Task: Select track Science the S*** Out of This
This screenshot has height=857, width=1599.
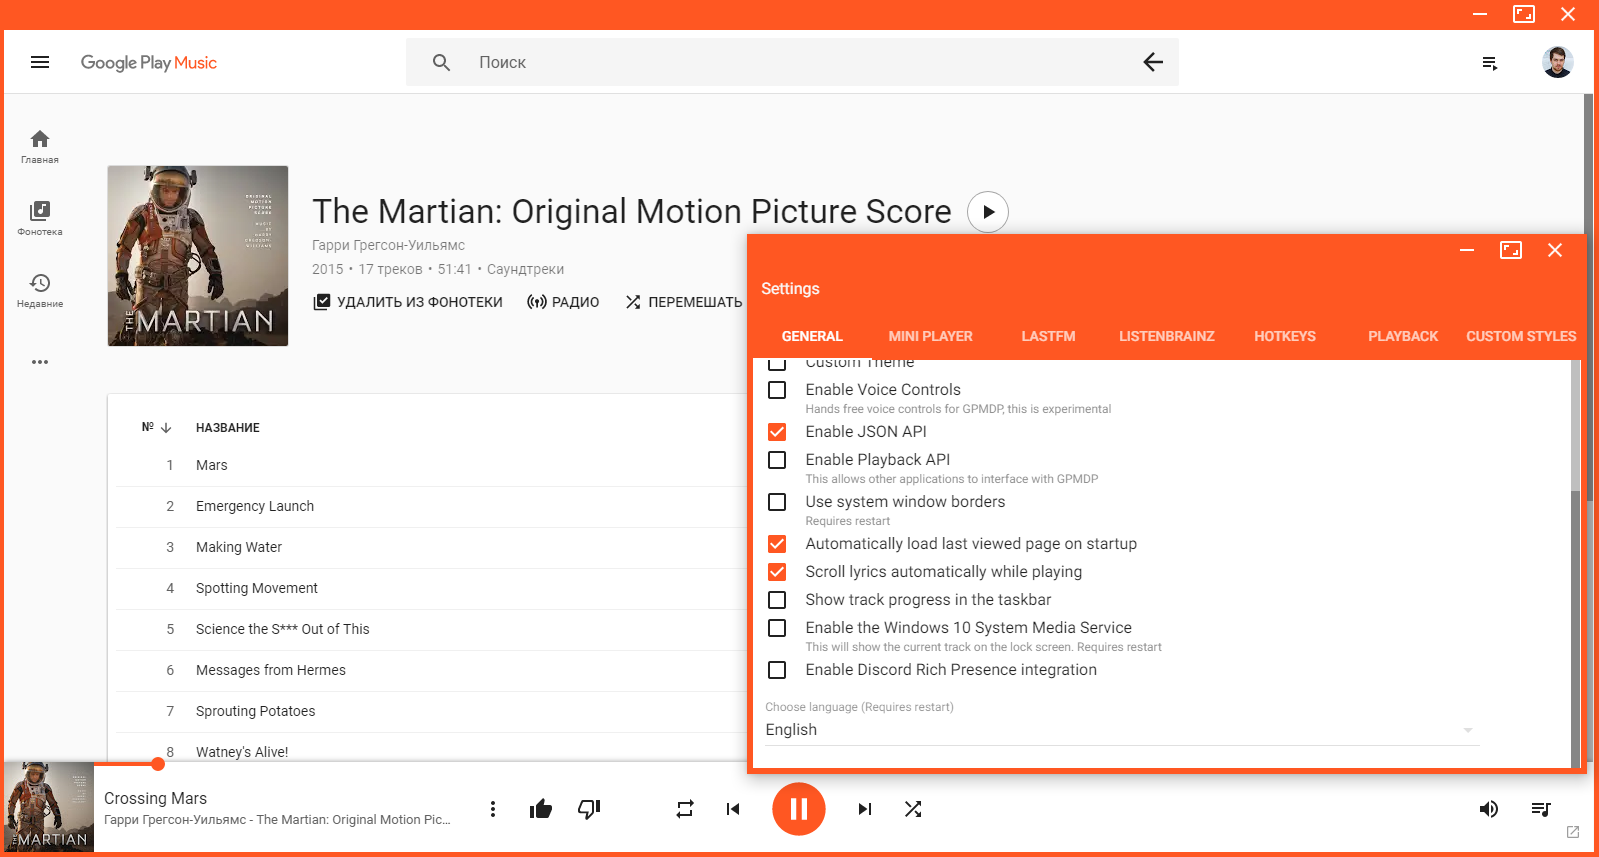Action: click(283, 629)
